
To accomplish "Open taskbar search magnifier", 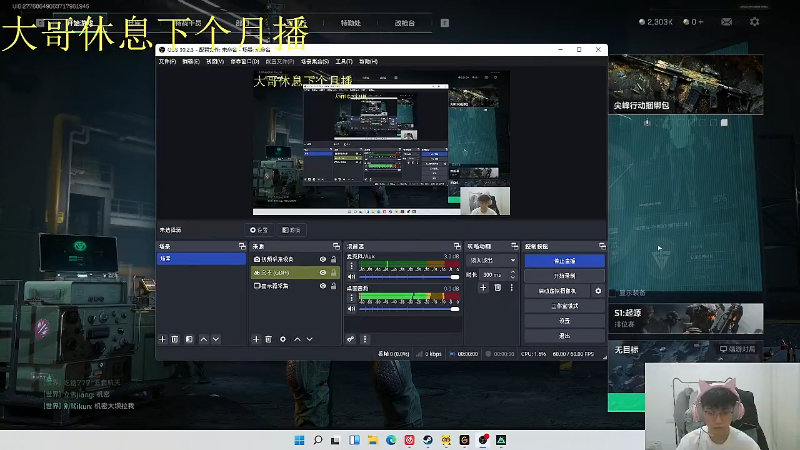I will [317, 440].
